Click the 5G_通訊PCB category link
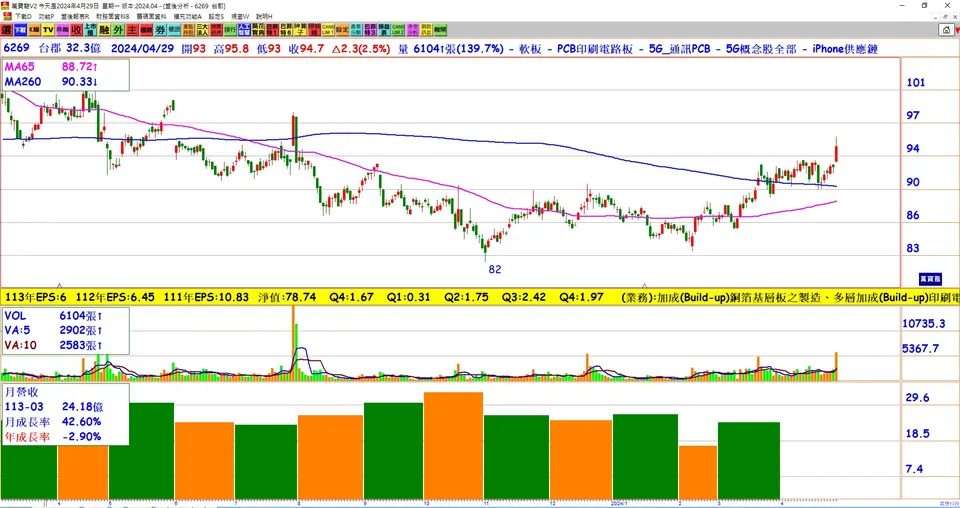960x508 pixels. 680,49
